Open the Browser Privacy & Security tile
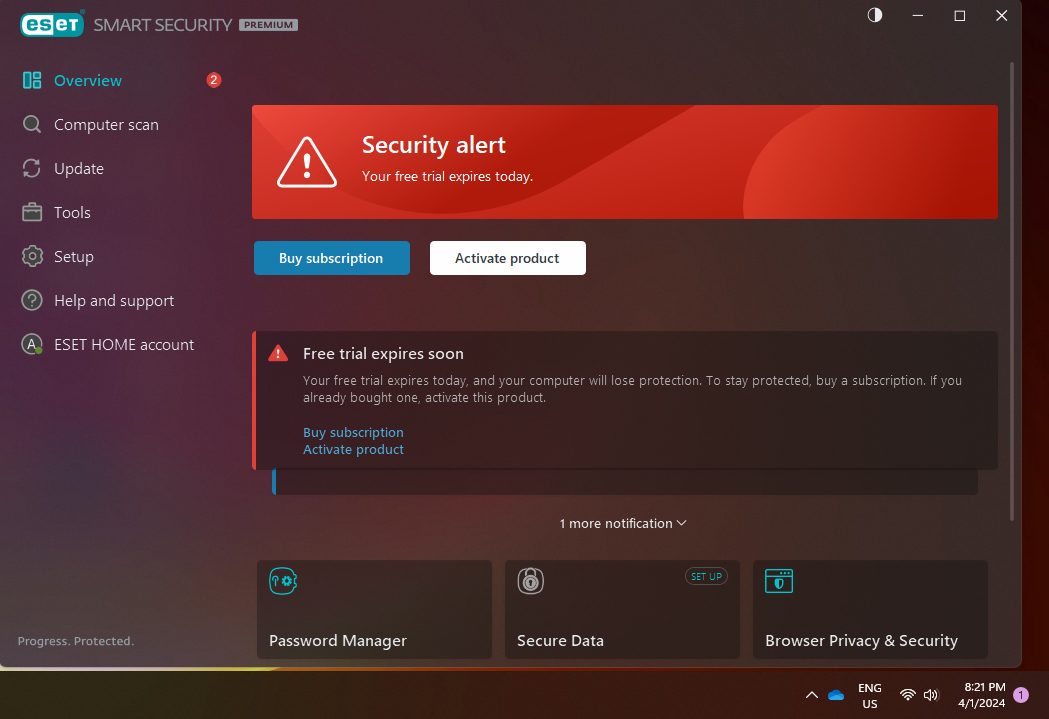This screenshot has height=719, width=1049. pos(870,609)
